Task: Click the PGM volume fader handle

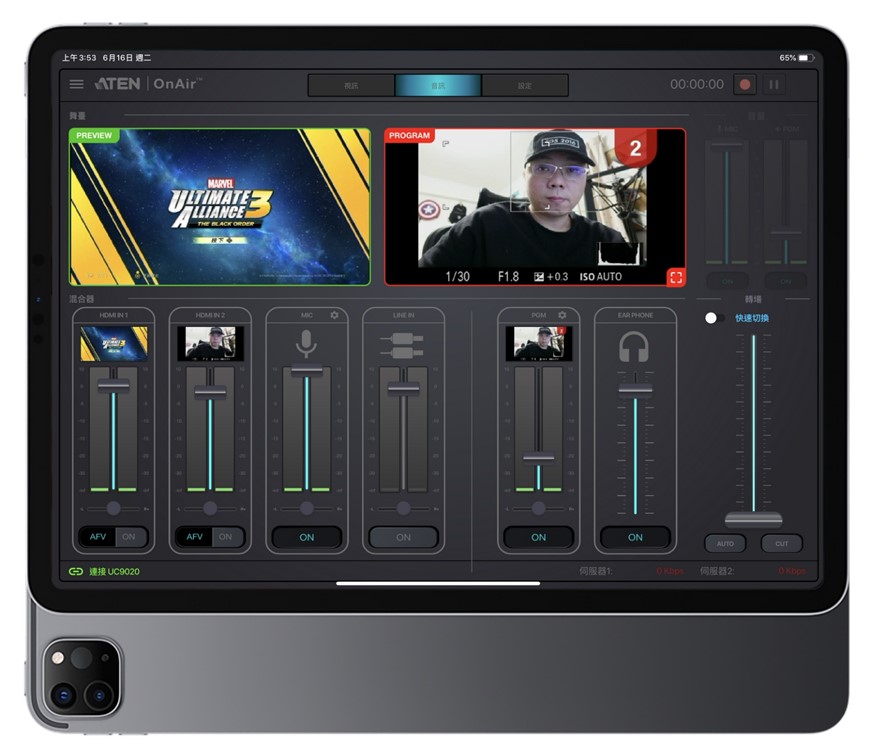Action: (538, 458)
